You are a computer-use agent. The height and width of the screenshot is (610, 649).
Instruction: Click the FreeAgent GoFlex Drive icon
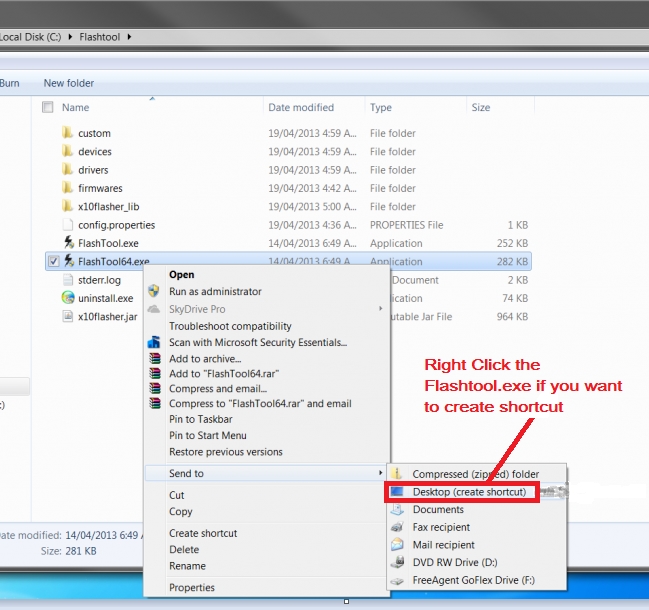click(397, 581)
